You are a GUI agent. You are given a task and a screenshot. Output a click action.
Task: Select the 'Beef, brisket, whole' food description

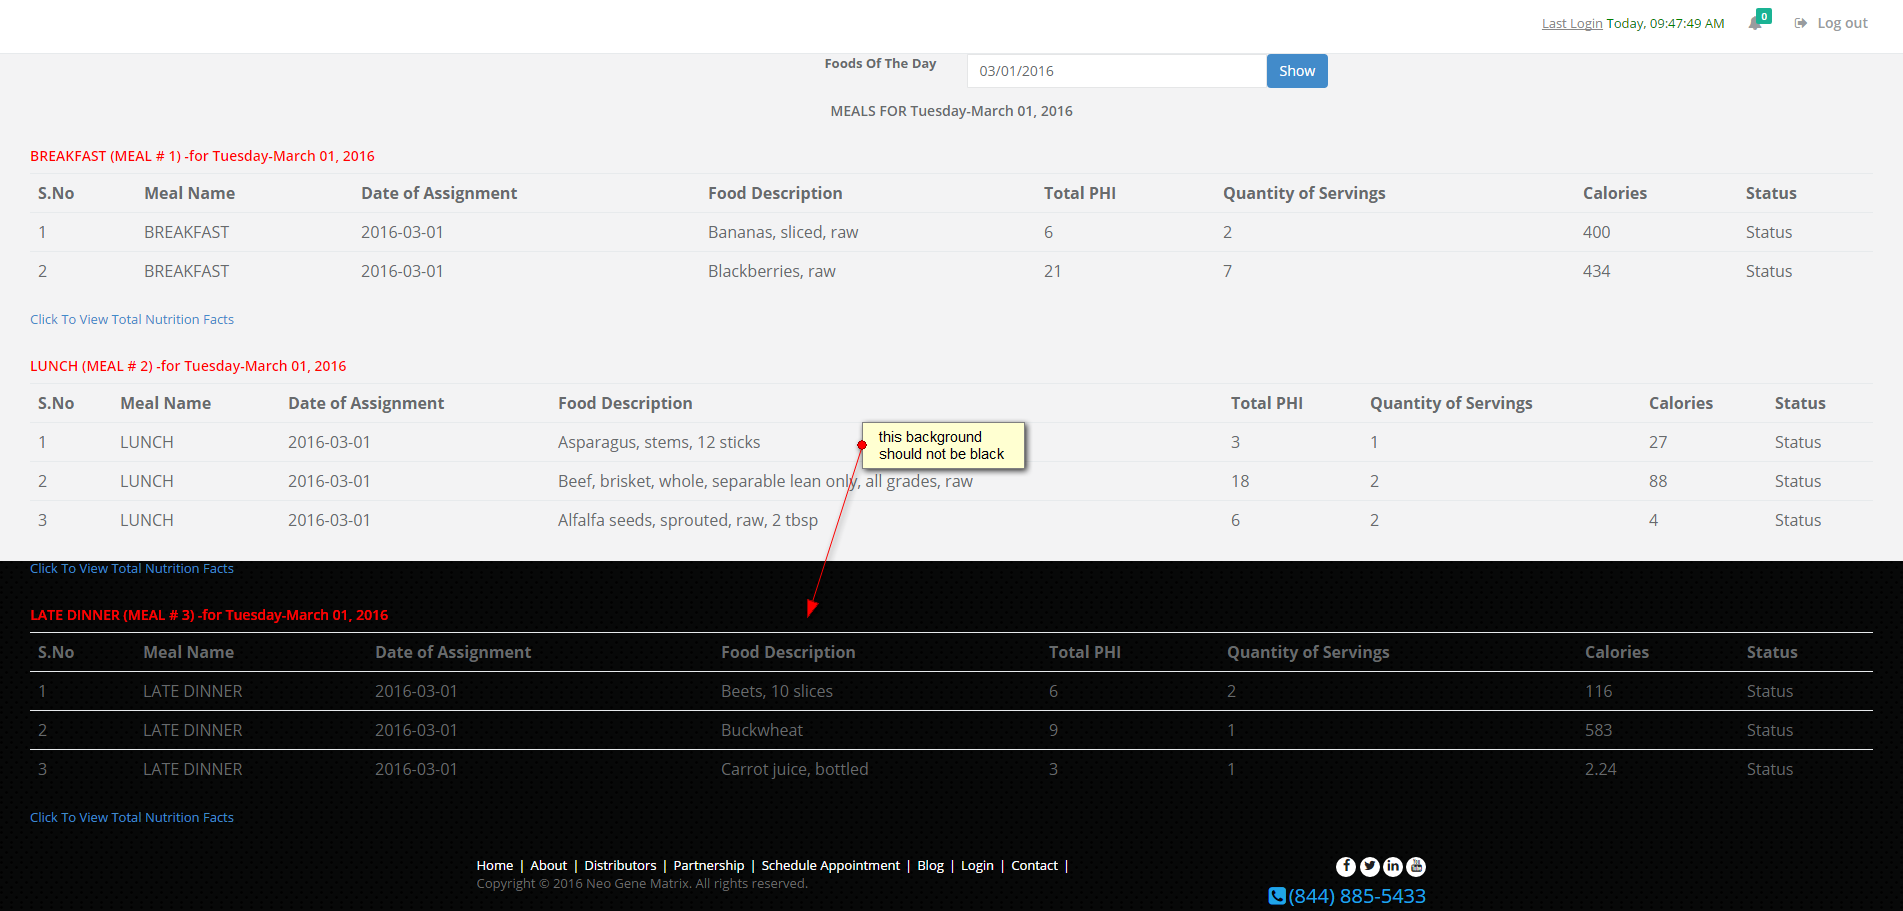tap(765, 481)
